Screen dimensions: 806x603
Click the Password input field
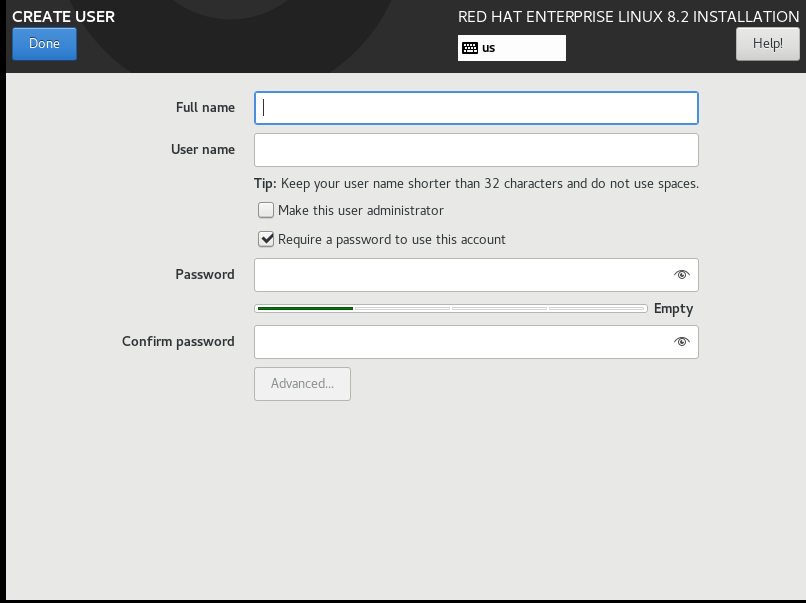(476, 275)
